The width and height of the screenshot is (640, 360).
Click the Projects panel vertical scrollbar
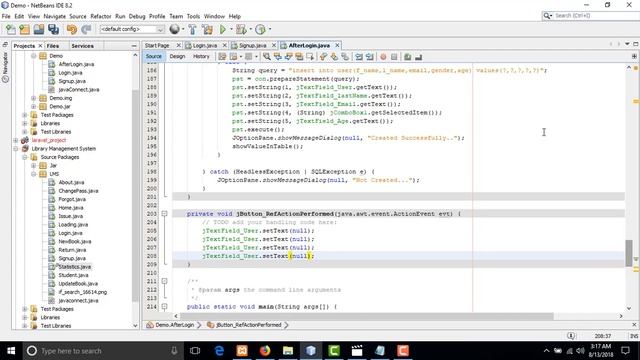136,196
